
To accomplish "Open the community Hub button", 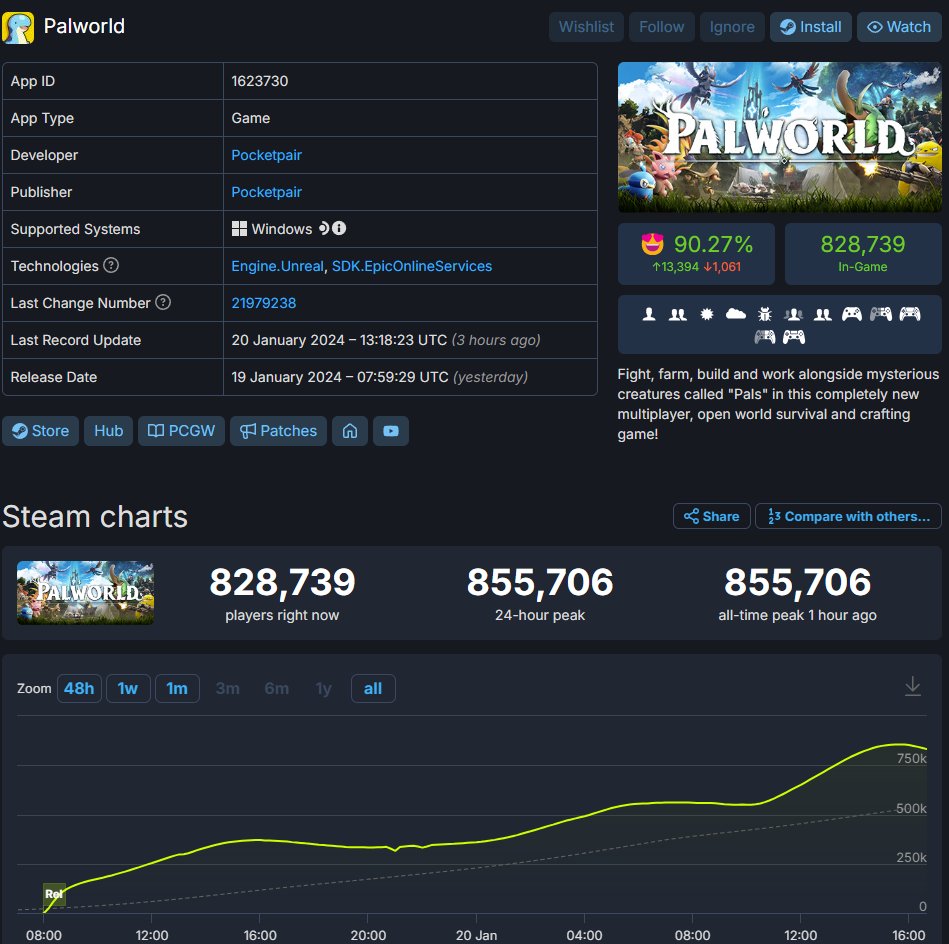I will (x=108, y=431).
